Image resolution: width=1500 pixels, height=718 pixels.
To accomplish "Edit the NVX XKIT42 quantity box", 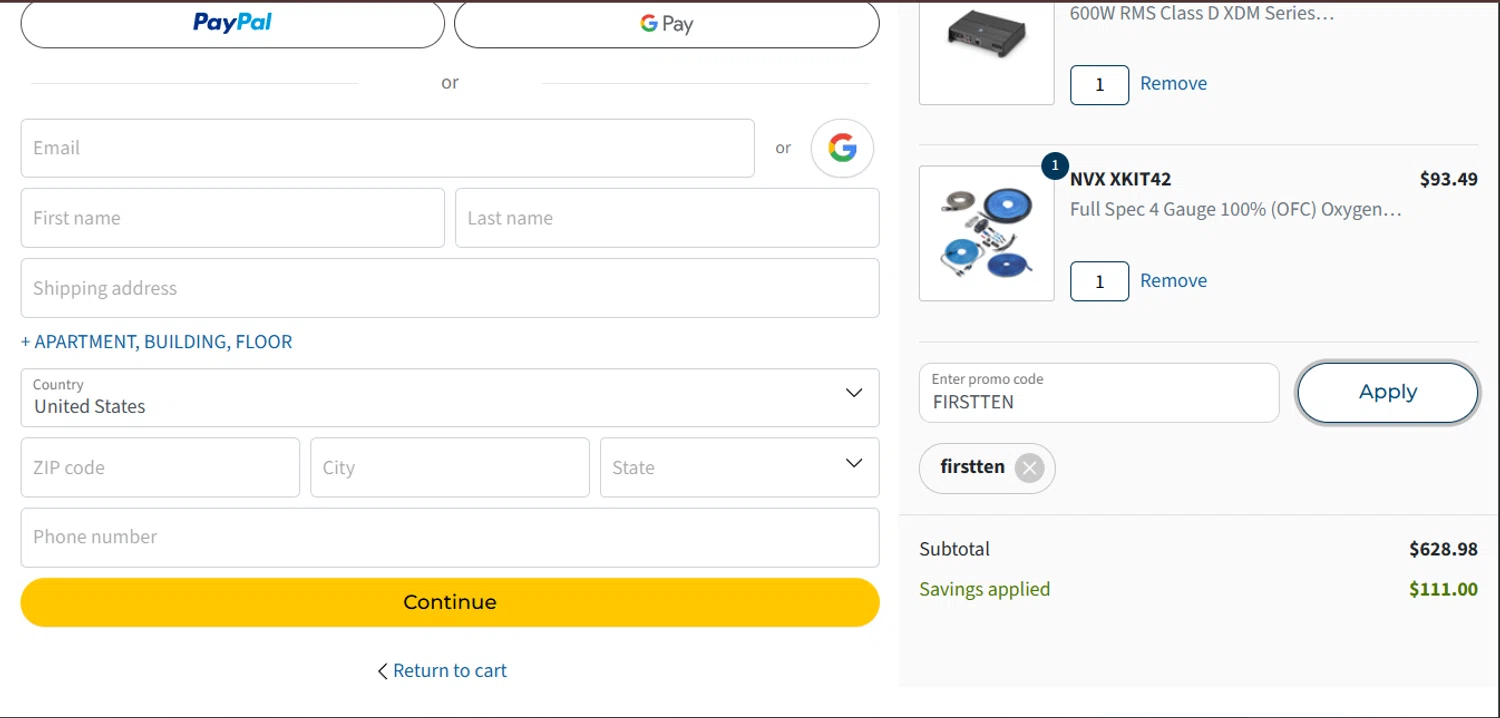I will 1099,281.
